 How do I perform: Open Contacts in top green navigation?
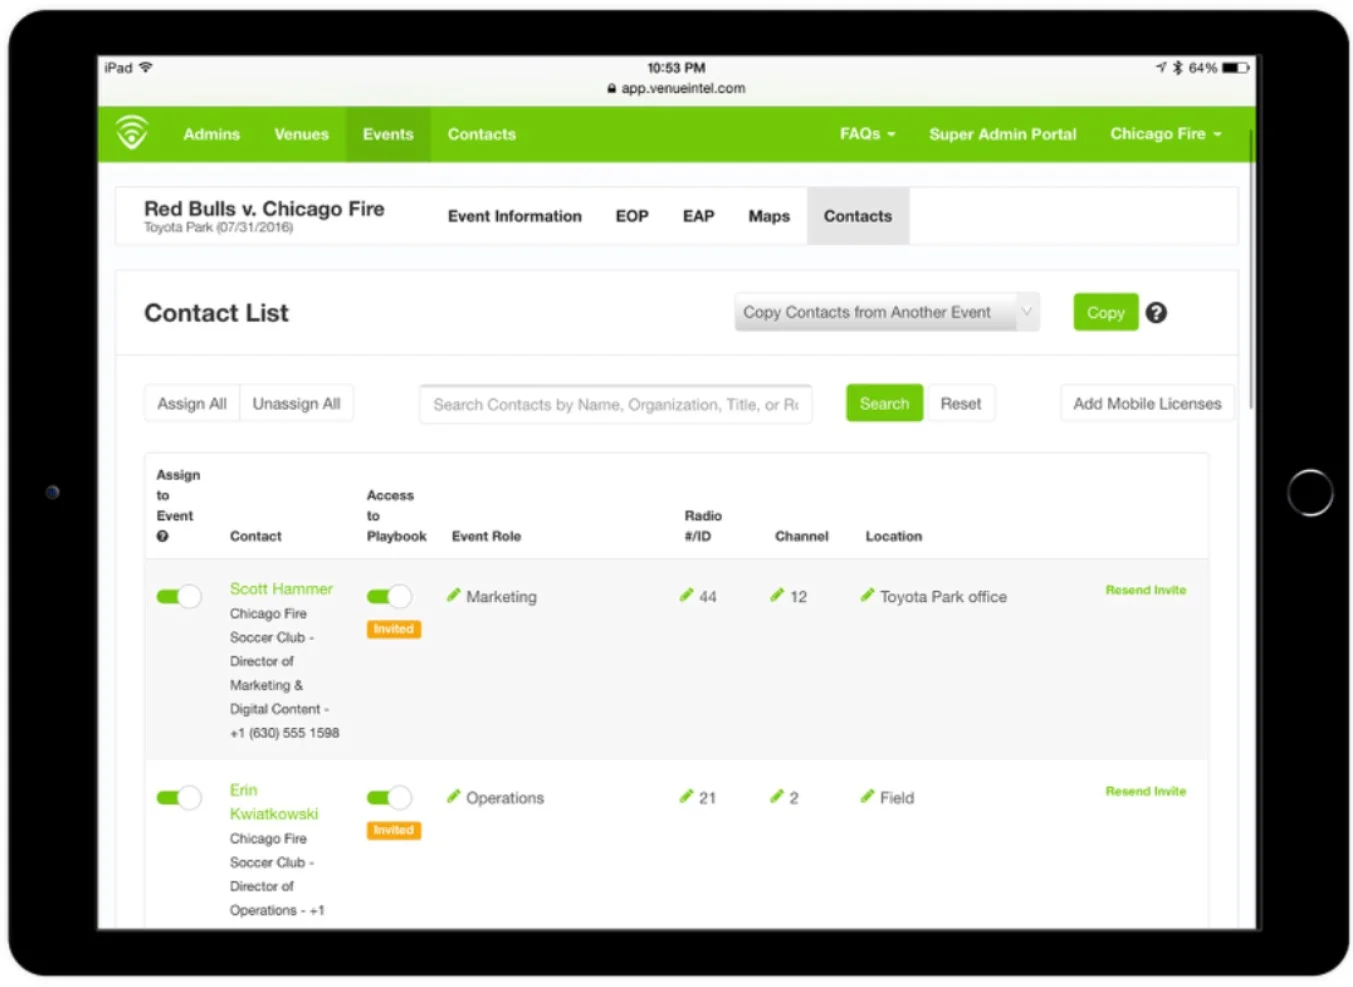[482, 134]
